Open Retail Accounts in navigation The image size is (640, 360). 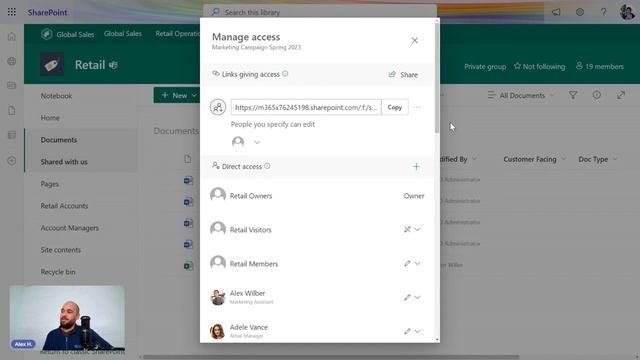coord(64,206)
